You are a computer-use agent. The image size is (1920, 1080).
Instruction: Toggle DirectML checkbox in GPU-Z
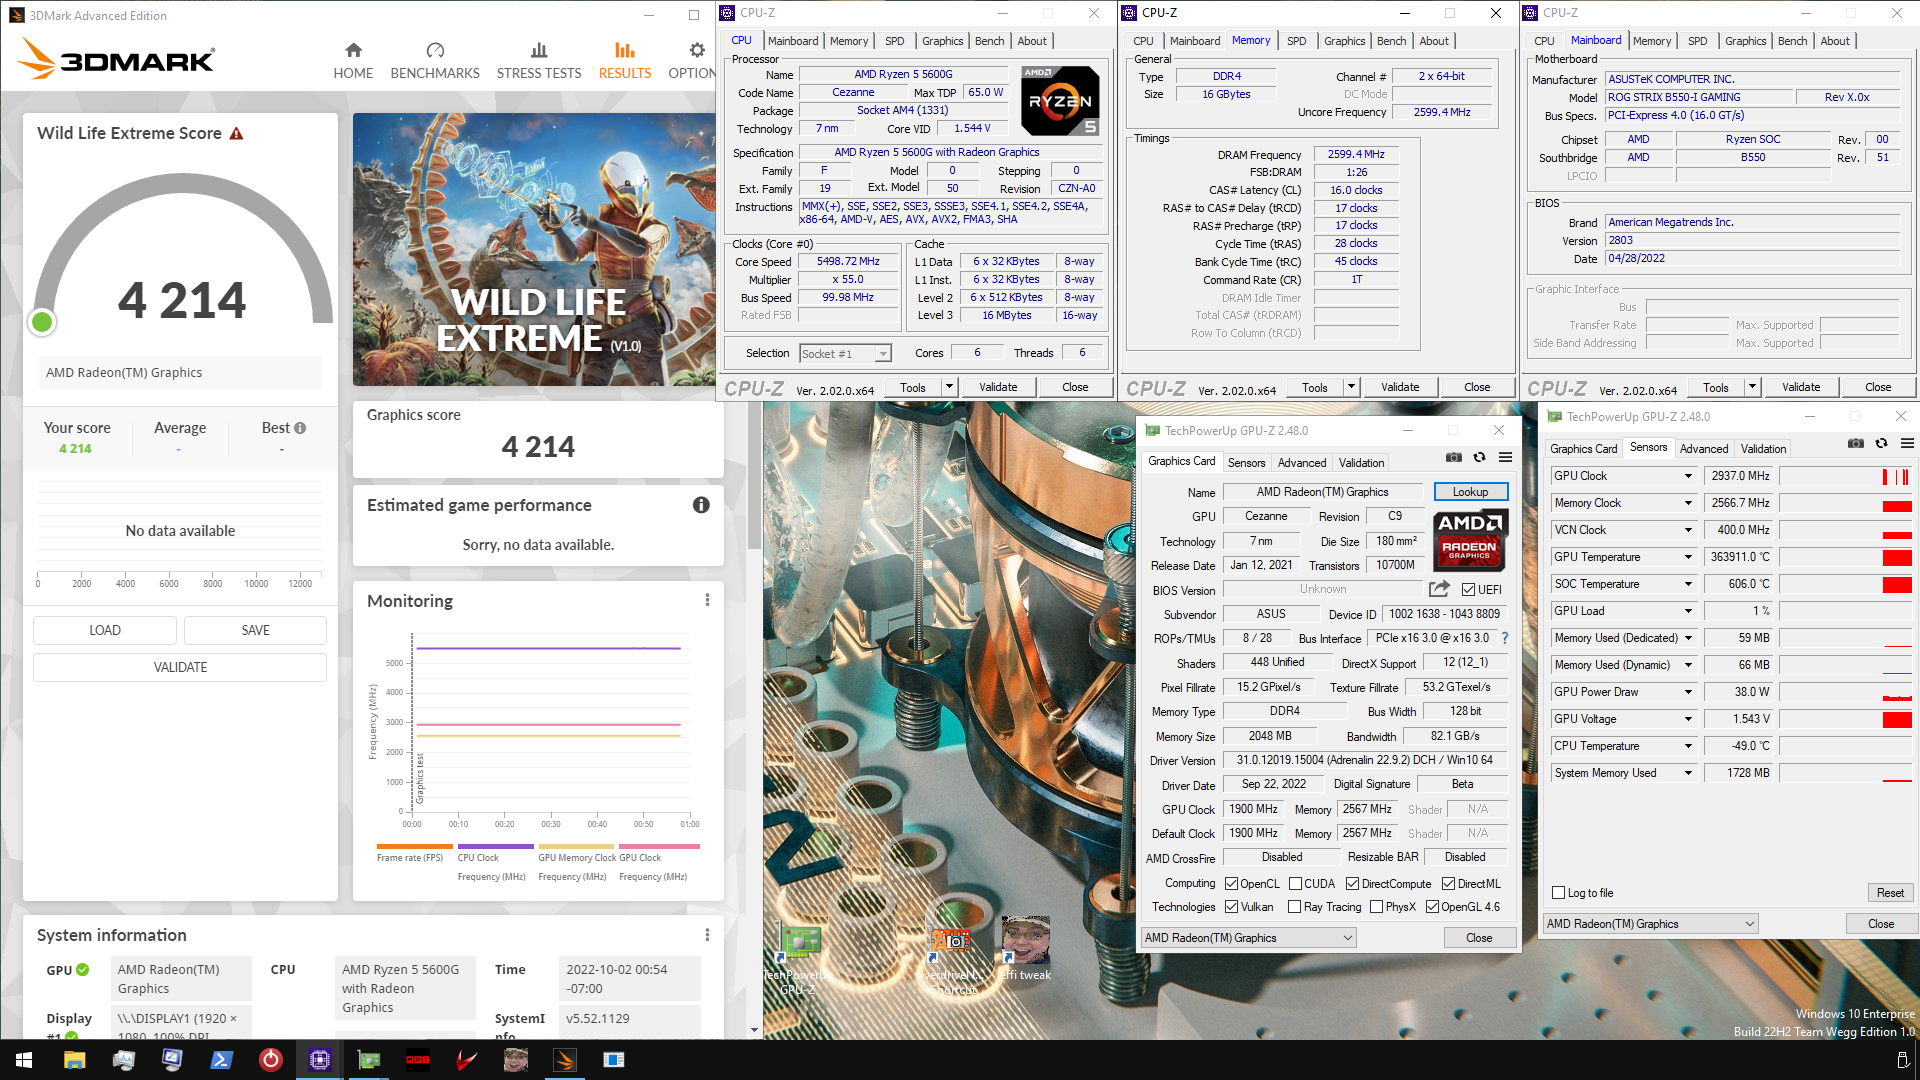click(1448, 884)
